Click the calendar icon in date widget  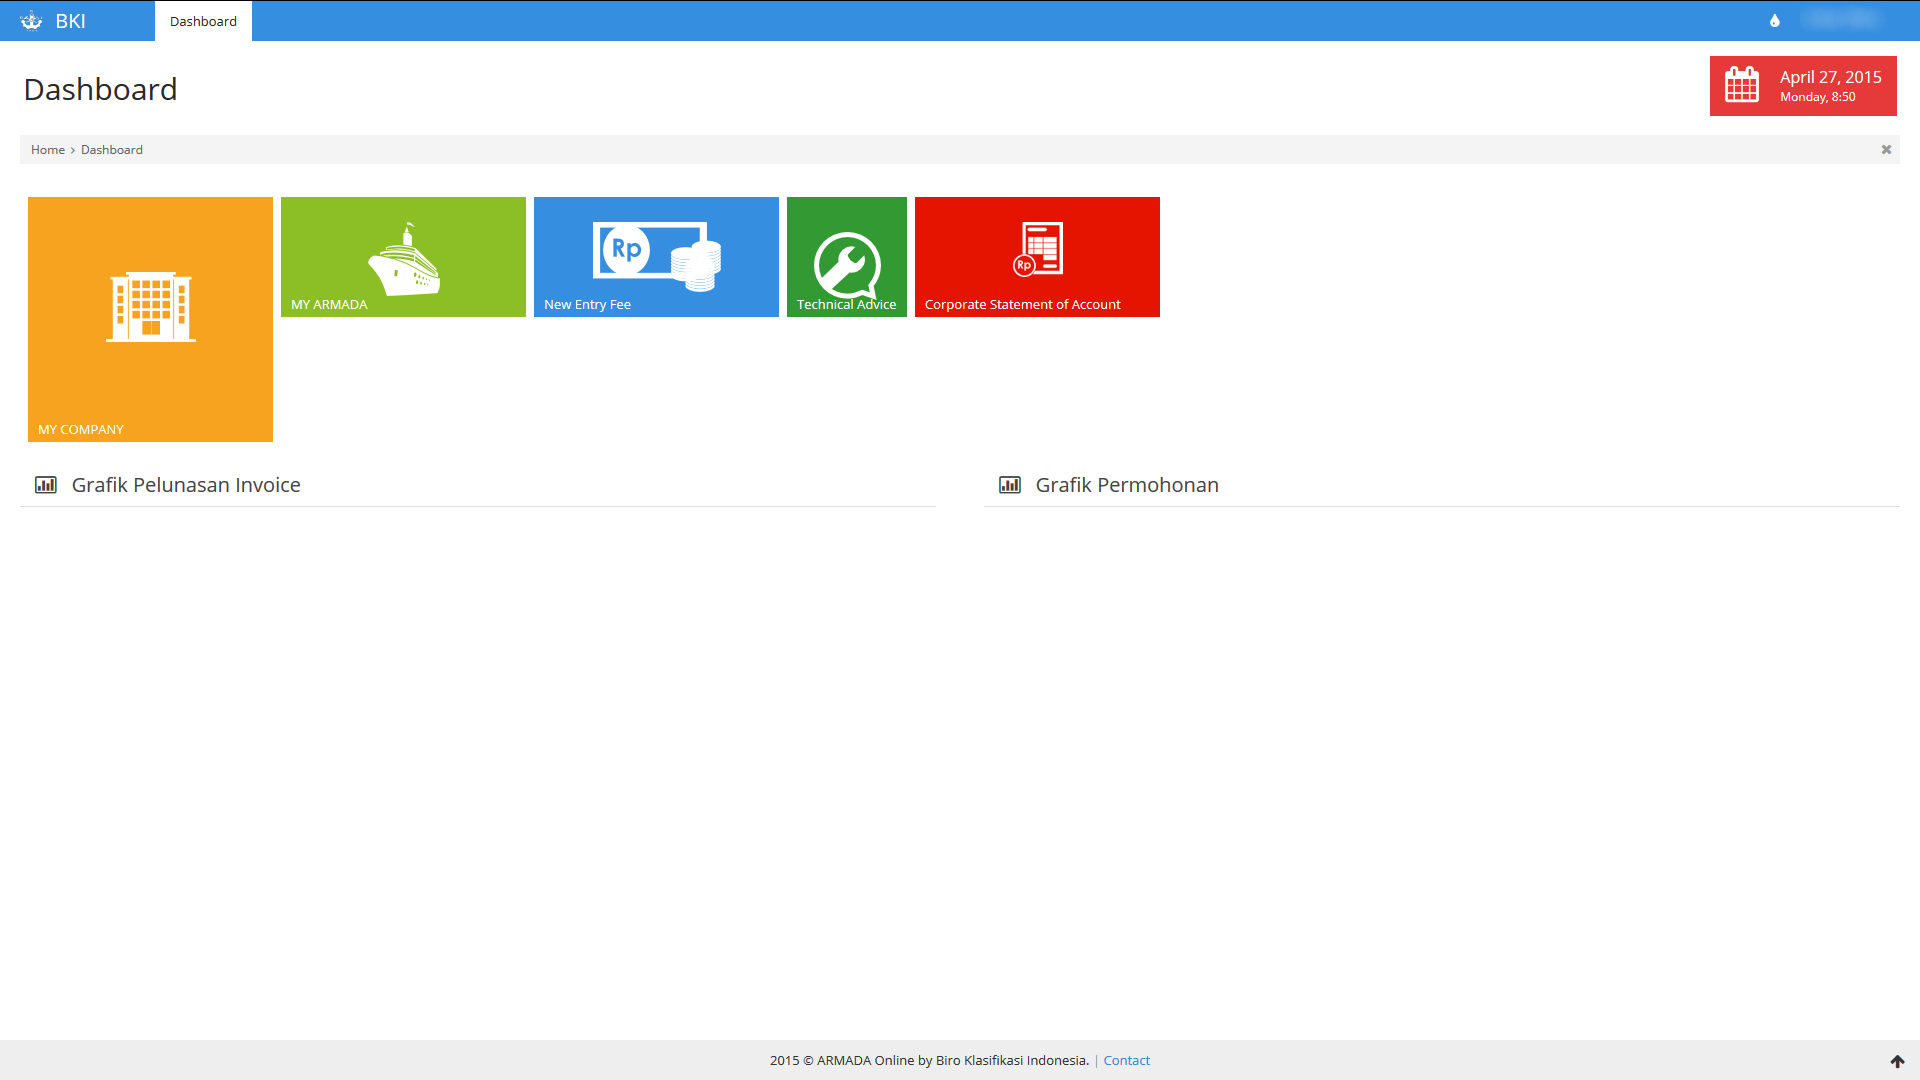1742,85
